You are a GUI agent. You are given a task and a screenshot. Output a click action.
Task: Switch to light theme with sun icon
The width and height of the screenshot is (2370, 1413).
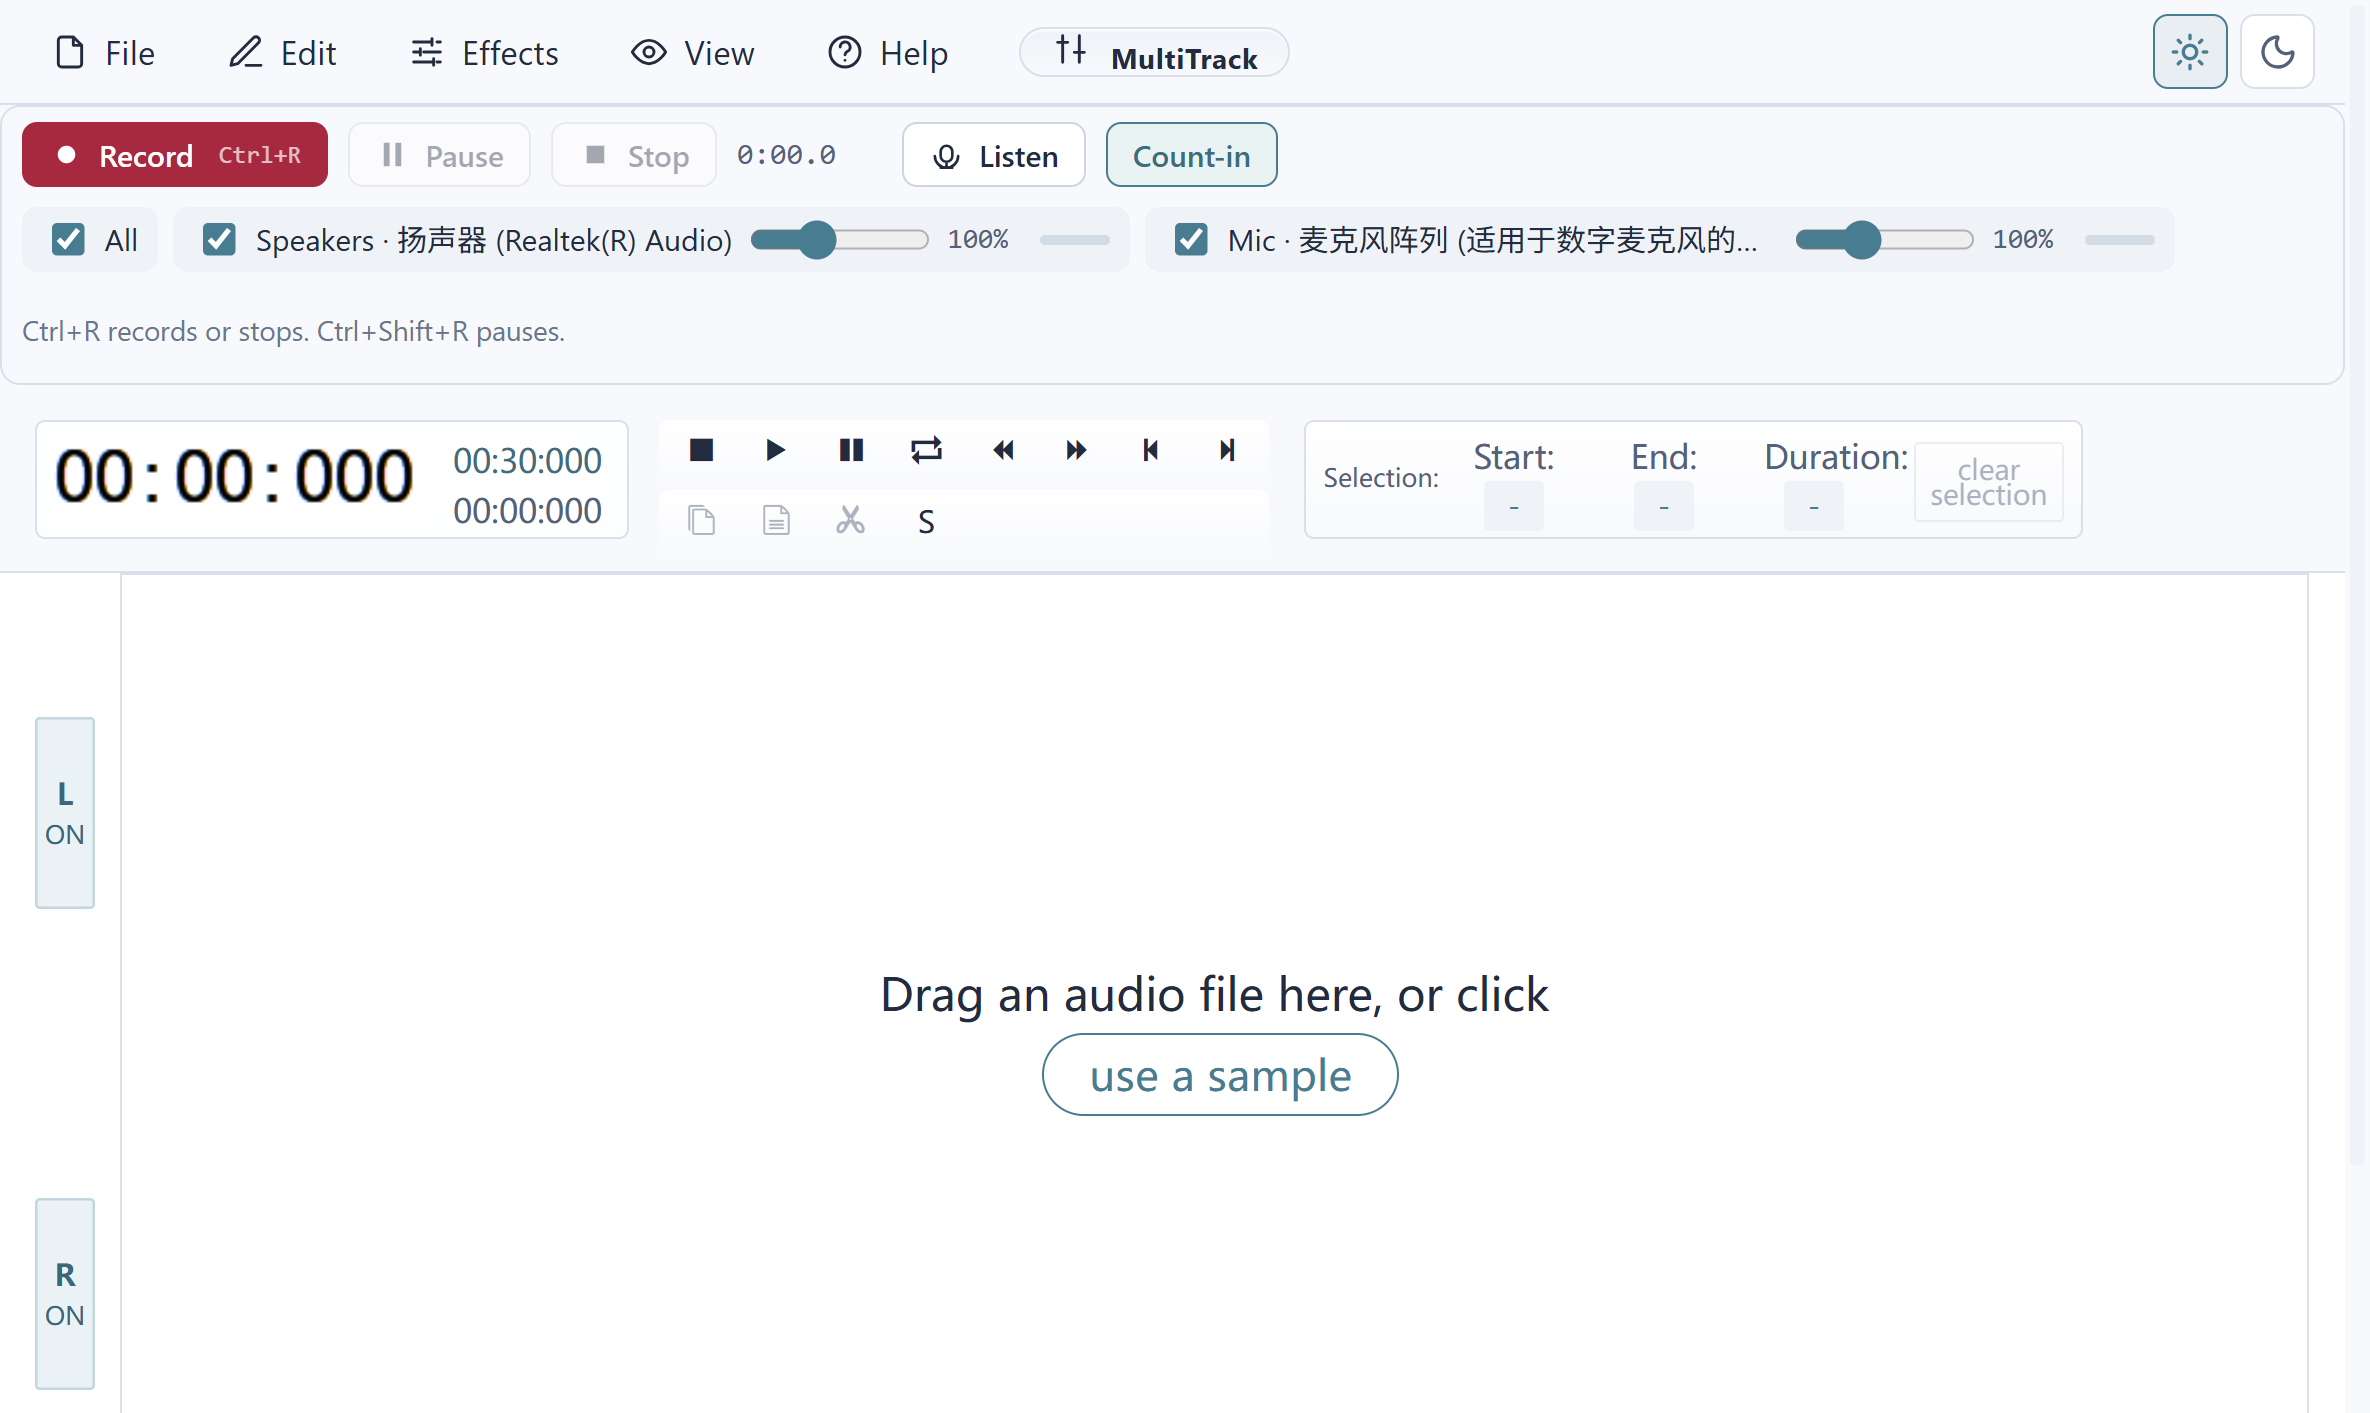[2189, 52]
